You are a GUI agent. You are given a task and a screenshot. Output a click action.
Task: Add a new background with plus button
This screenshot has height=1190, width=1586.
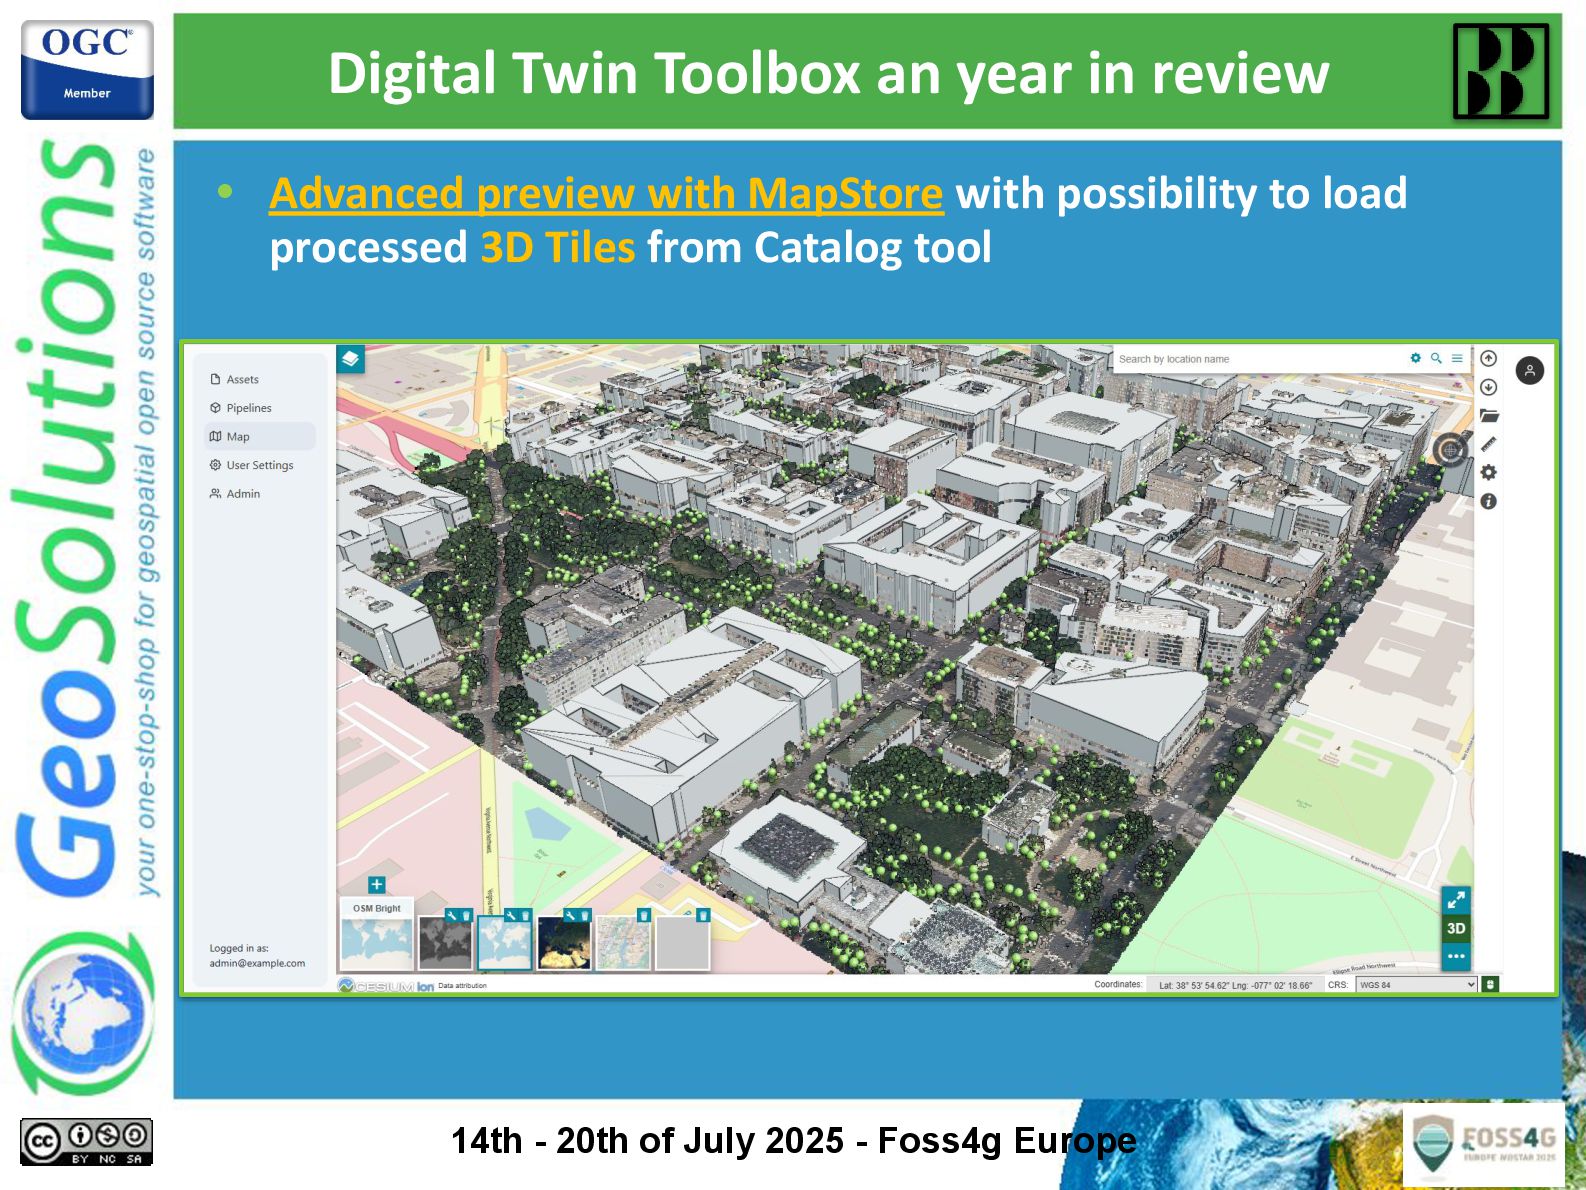(377, 885)
